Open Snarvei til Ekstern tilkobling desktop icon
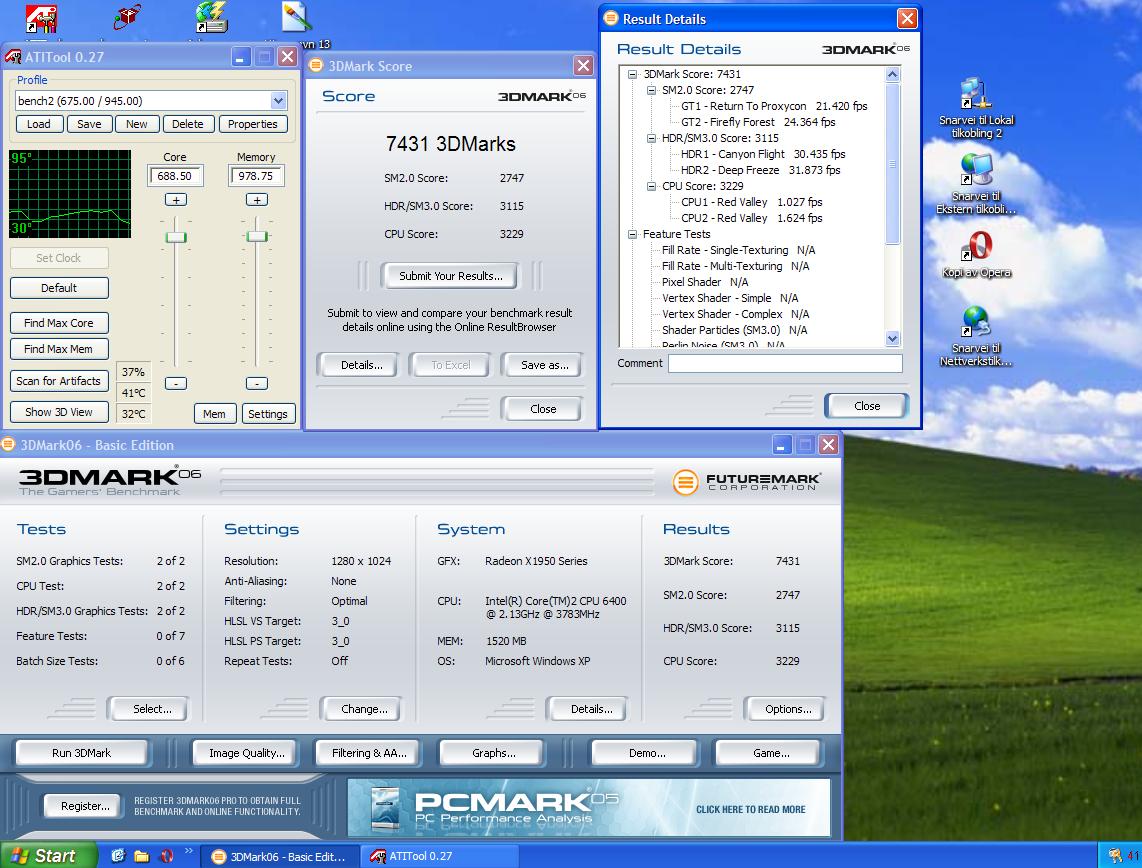Image resolution: width=1142 pixels, height=868 pixels. point(976,184)
